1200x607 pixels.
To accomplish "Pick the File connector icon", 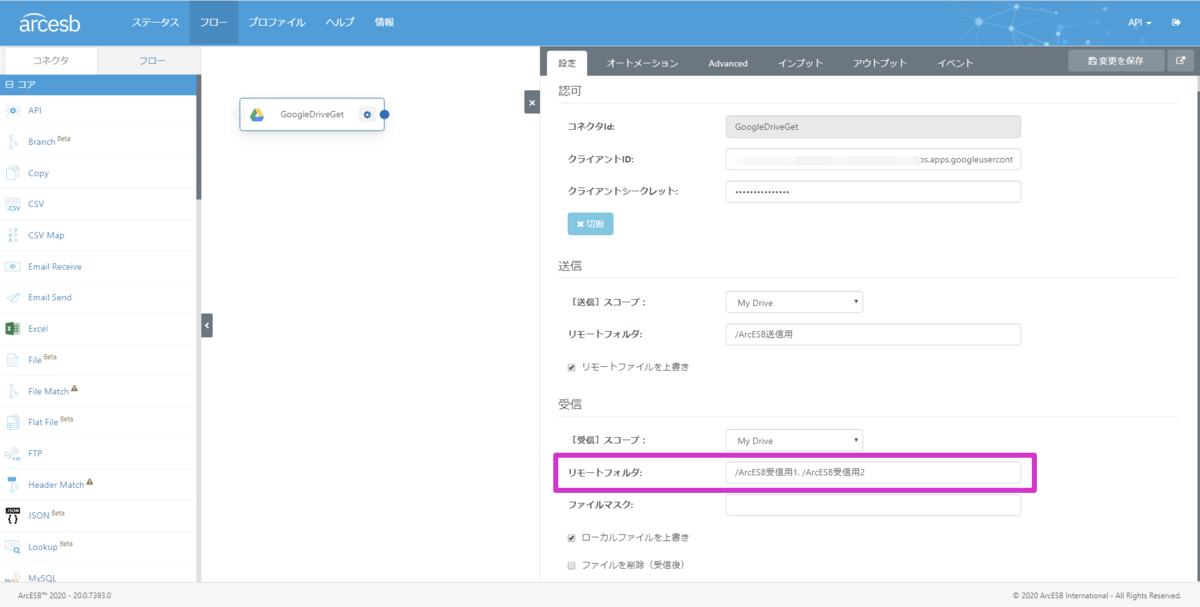I will coord(13,360).
